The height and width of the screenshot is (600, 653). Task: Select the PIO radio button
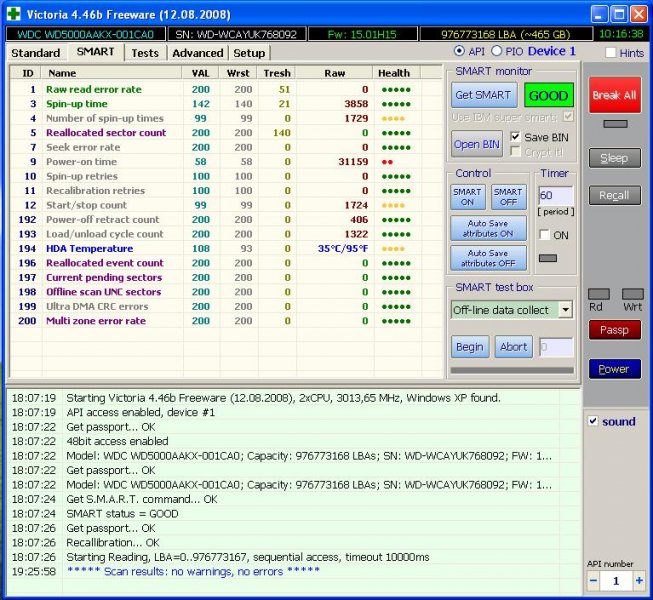coord(499,51)
